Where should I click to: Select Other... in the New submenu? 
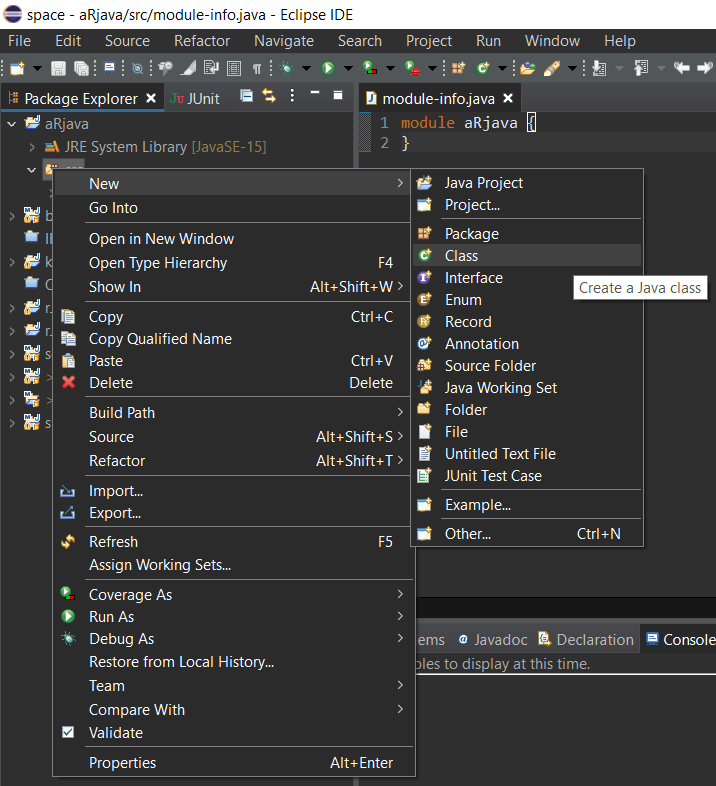pyautogui.click(x=527, y=534)
